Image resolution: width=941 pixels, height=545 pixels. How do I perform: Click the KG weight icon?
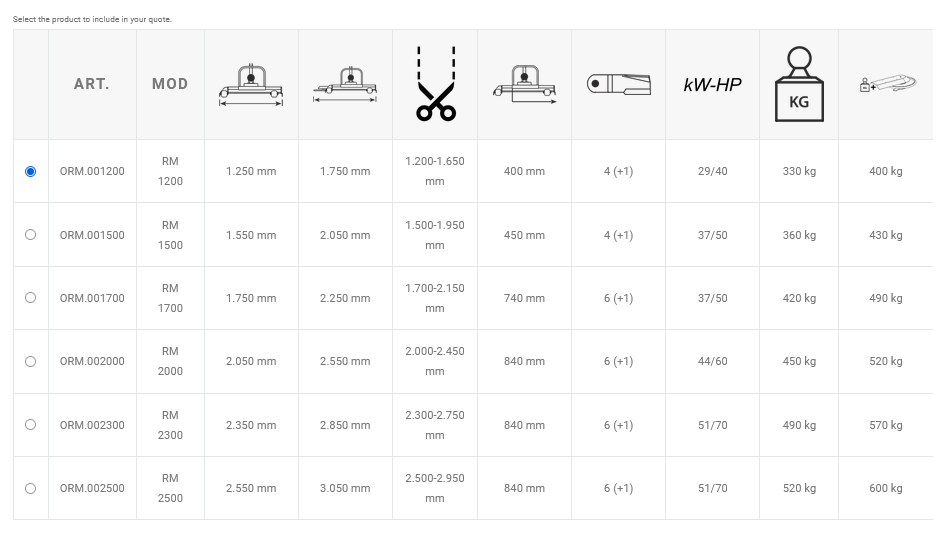[x=799, y=85]
